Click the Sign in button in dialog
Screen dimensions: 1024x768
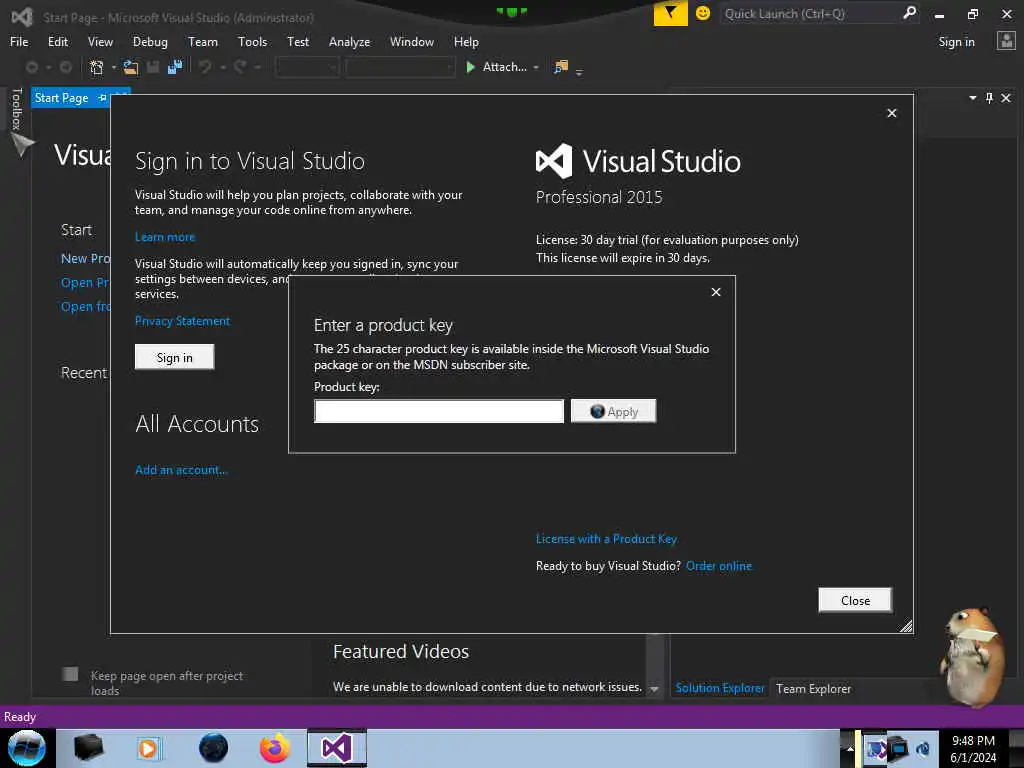(x=174, y=357)
